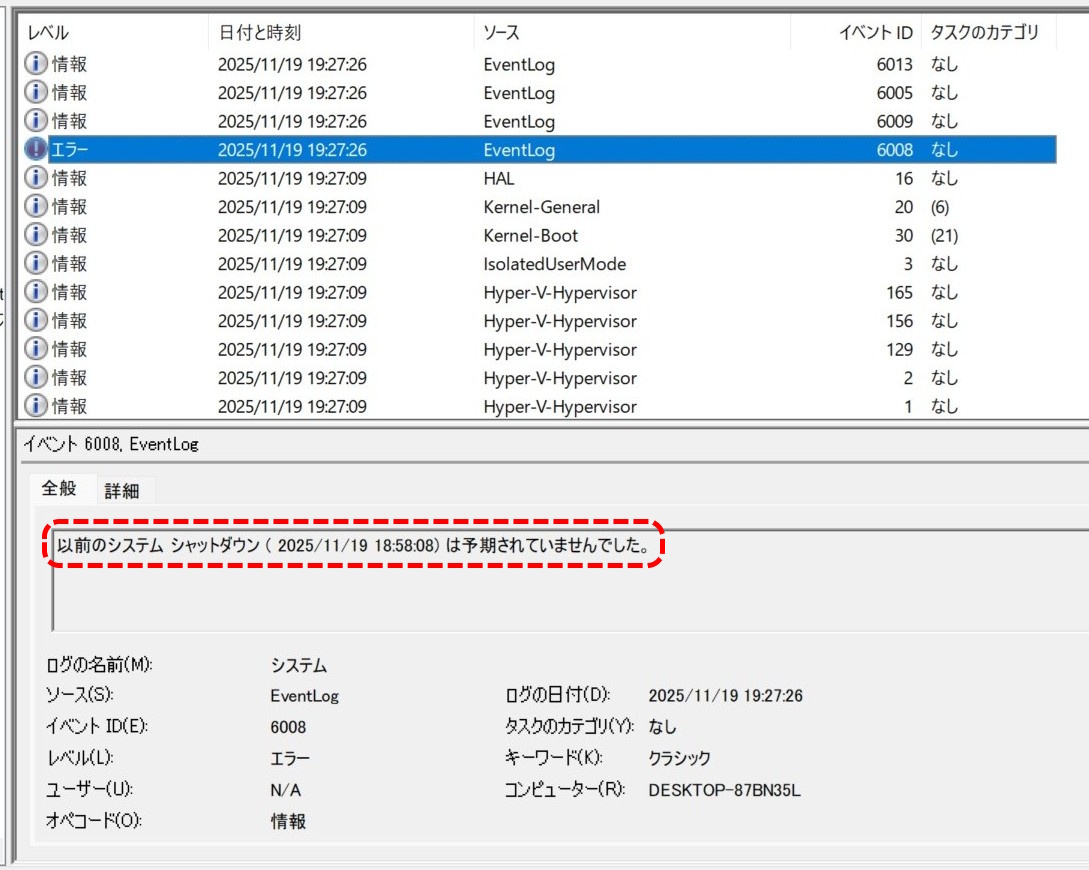Click info icon of Hyper-V-Hypervisor event 129
The width and height of the screenshot is (1089, 870).
[36, 350]
